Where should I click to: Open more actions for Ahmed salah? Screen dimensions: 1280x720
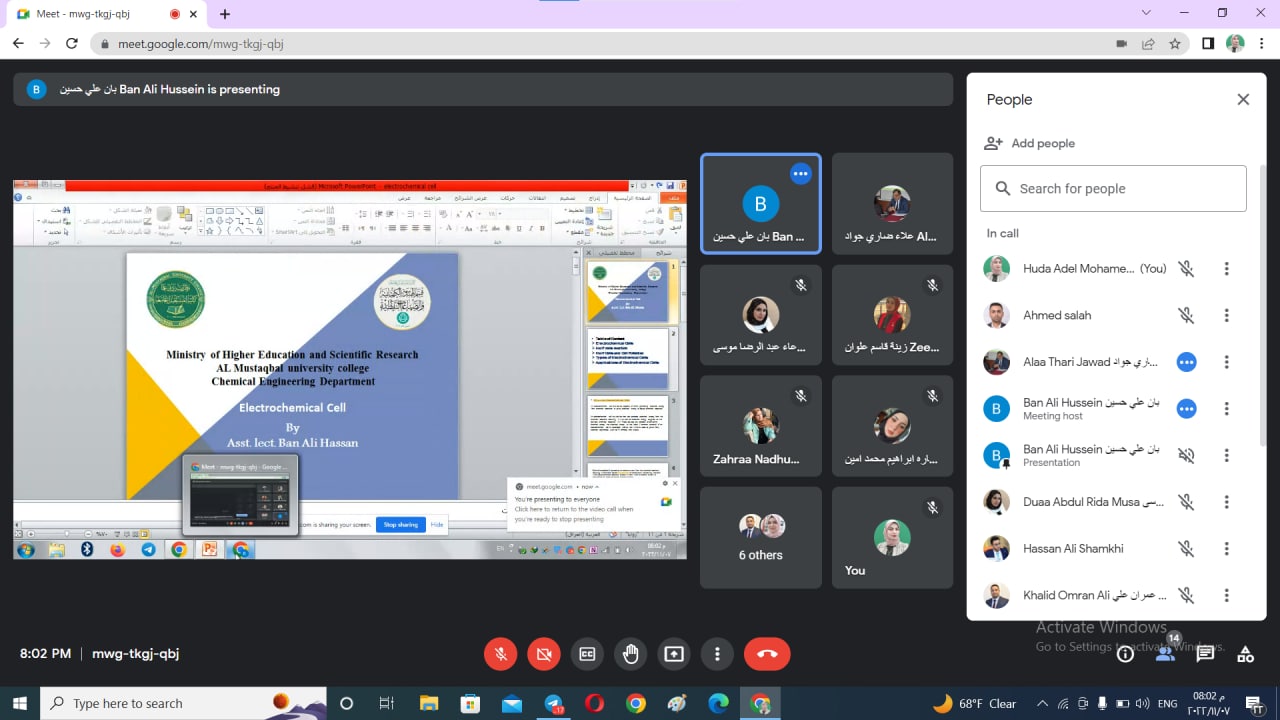click(x=1226, y=315)
